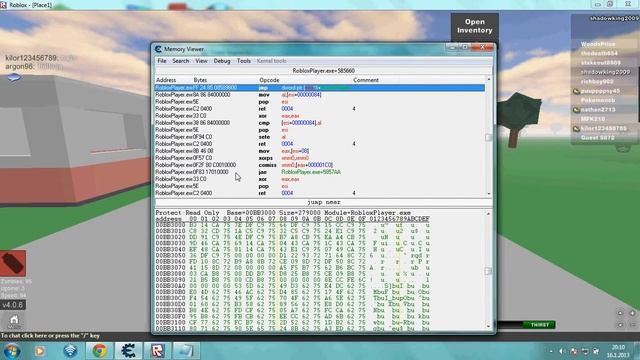Select the mov eax,[esi+08] instruction row
This screenshot has height=360, width=640.
[320, 151]
